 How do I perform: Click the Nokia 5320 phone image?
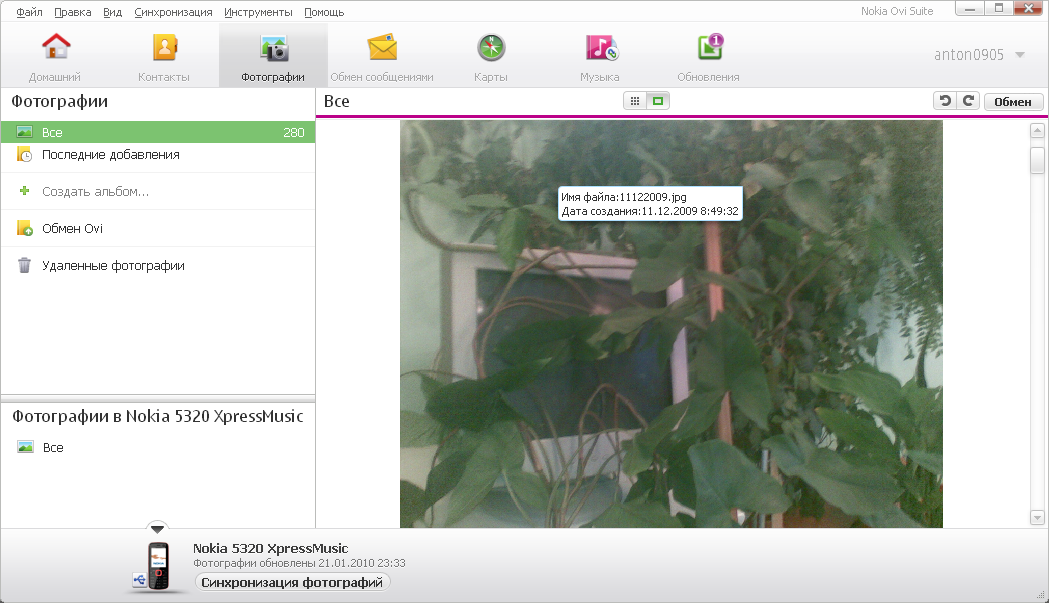pyautogui.click(x=158, y=566)
